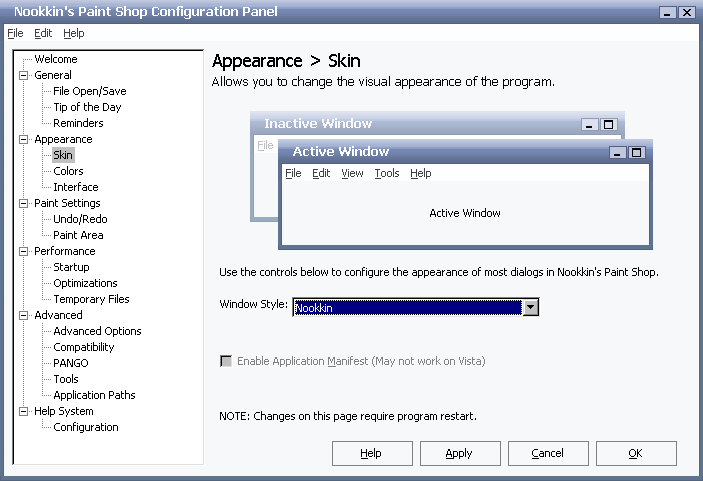Click Tools in the preview Active Window
This screenshot has width=703, height=481.
387,173
